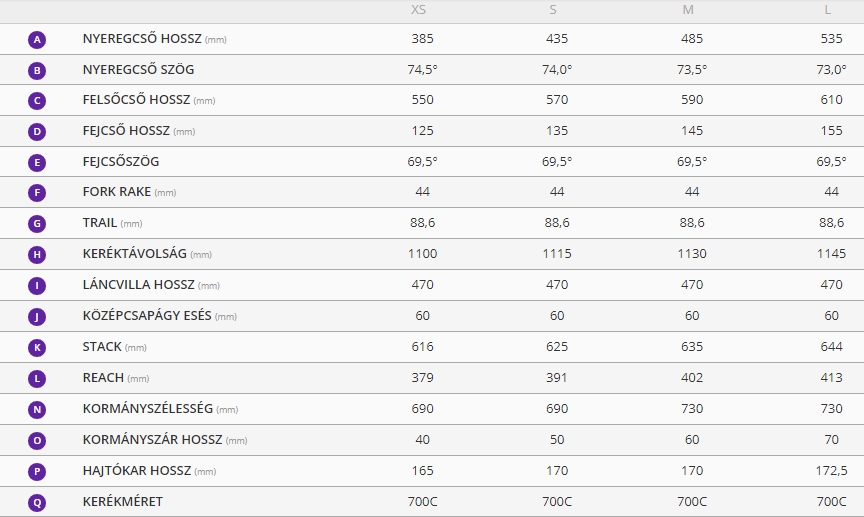This screenshot has height=517, width=864.
Task: Select the purple H circle icon
Action: point(37,255)
